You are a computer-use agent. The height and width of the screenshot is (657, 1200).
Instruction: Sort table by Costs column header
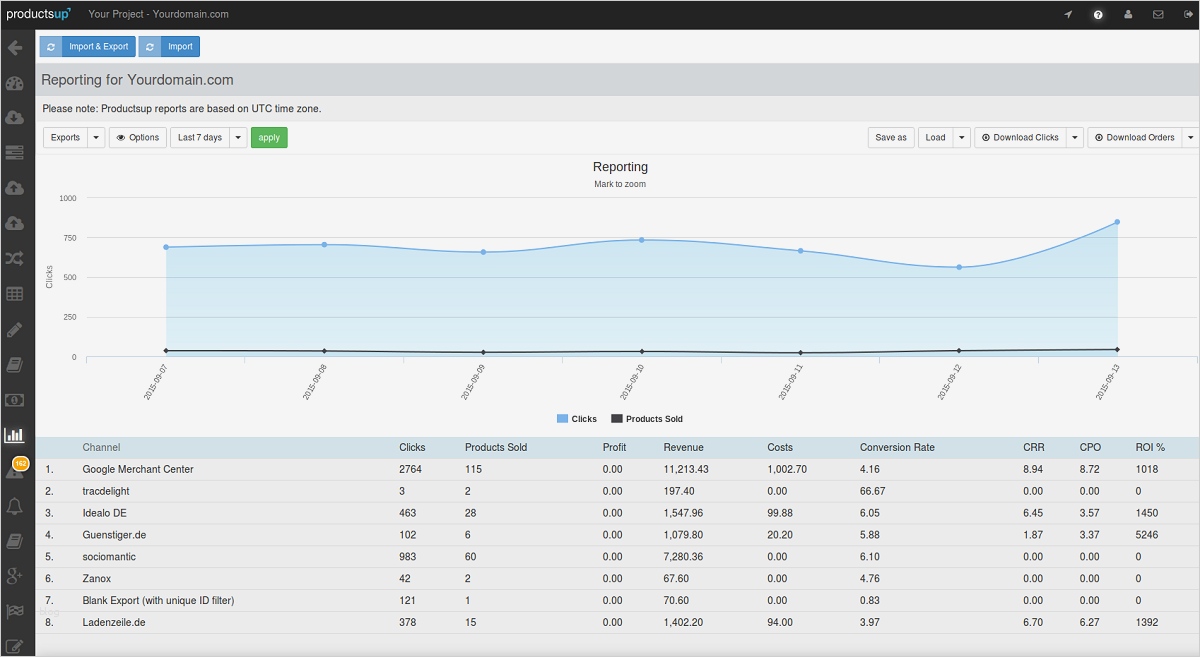point(780,447)
